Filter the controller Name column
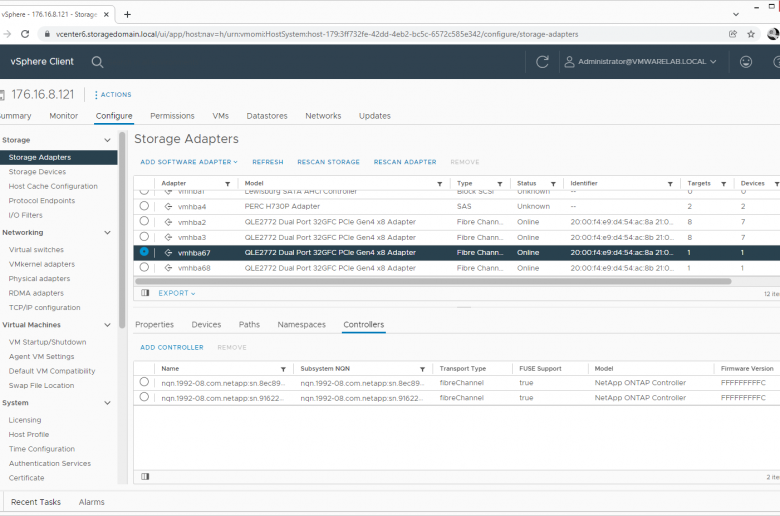The width and height of the screenshot is (780, 516). click(283, 369)
